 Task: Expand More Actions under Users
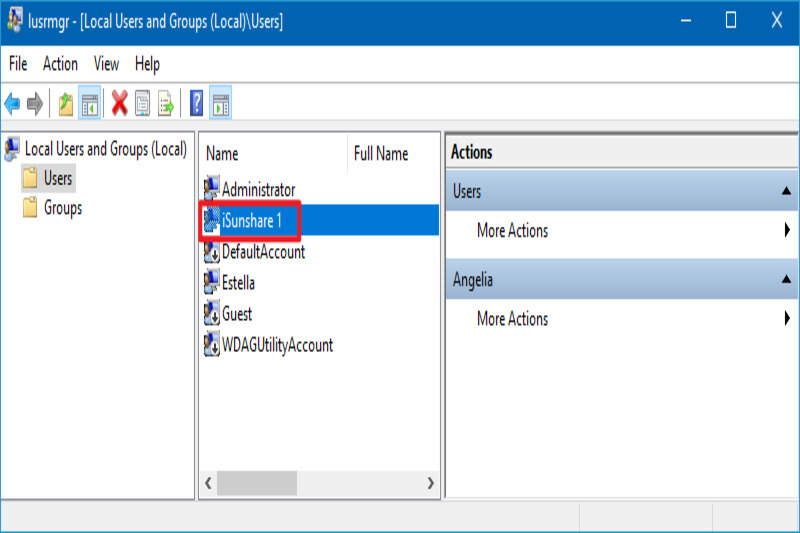512,231
